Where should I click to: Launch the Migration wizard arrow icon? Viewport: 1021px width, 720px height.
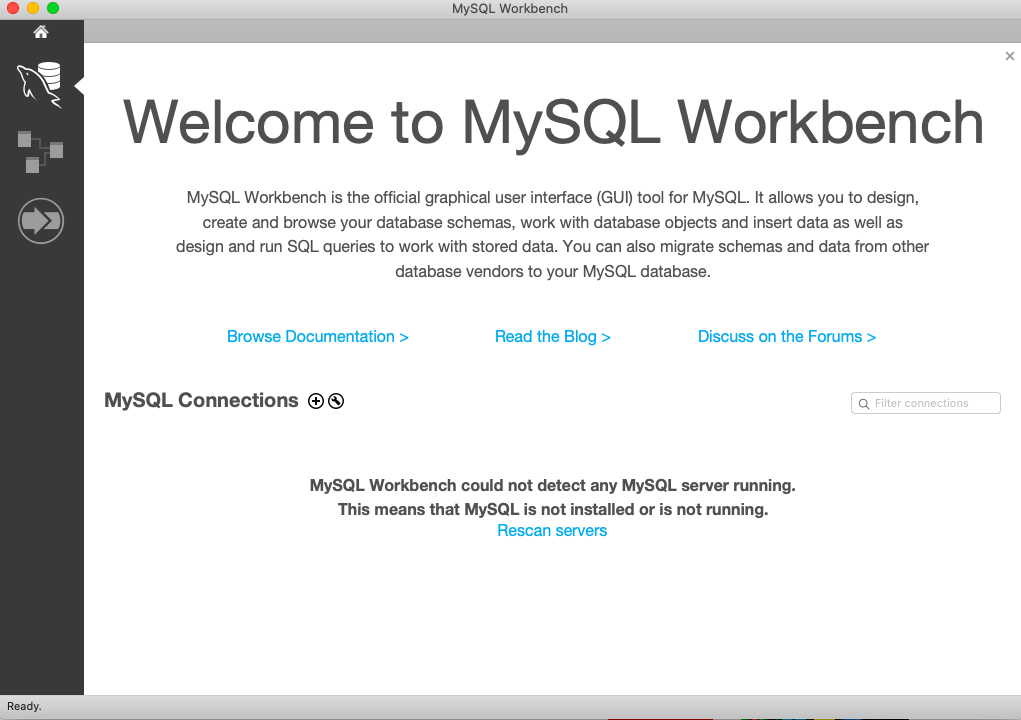coord(41,220)
